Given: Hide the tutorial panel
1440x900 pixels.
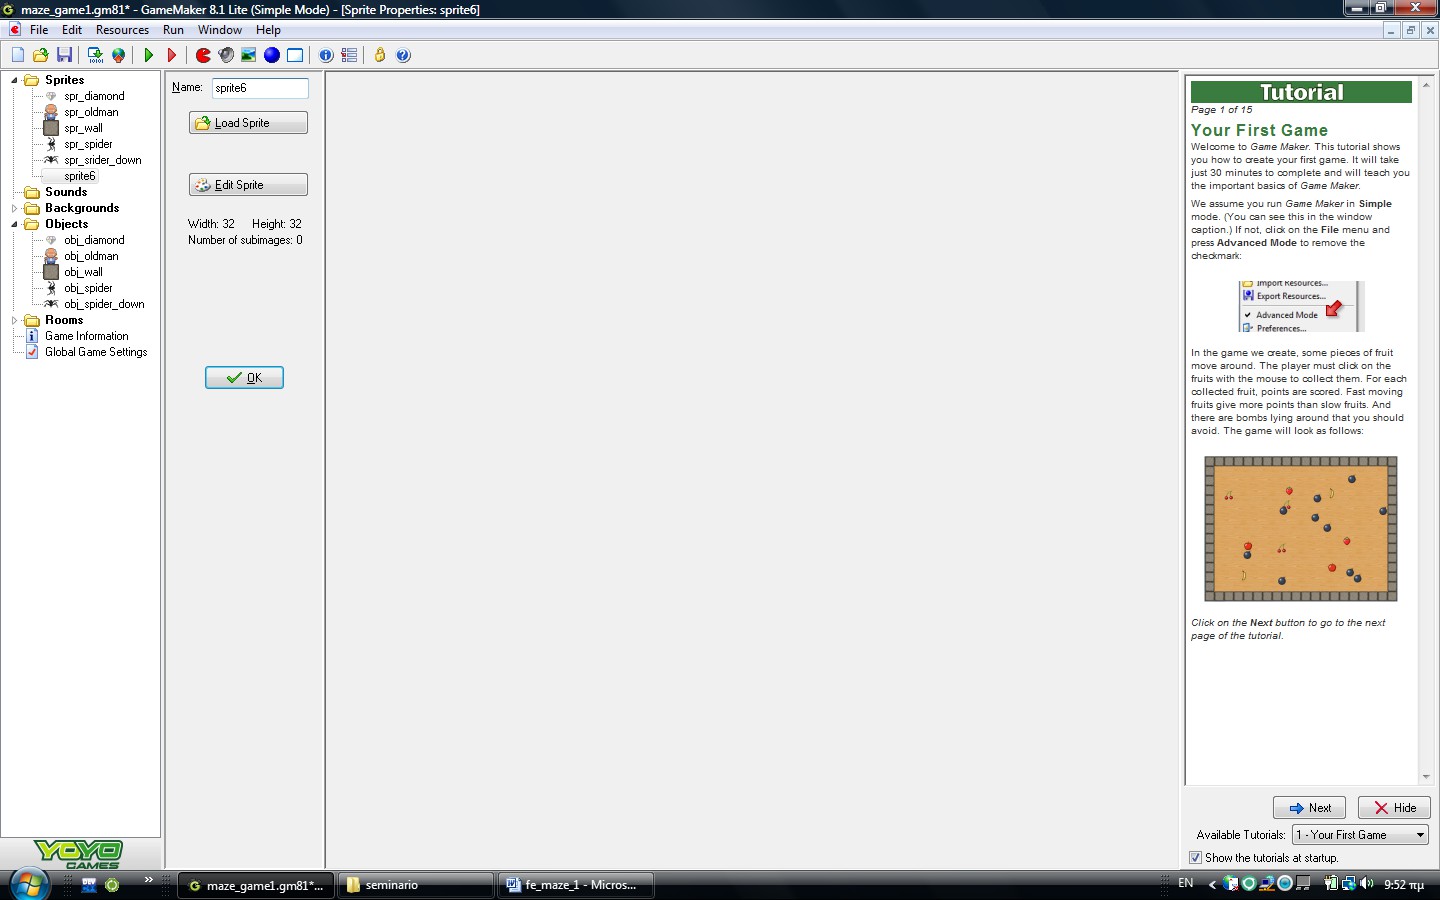Looking at the screenshot, I should pyautogui.click(x=1394, y=808).
